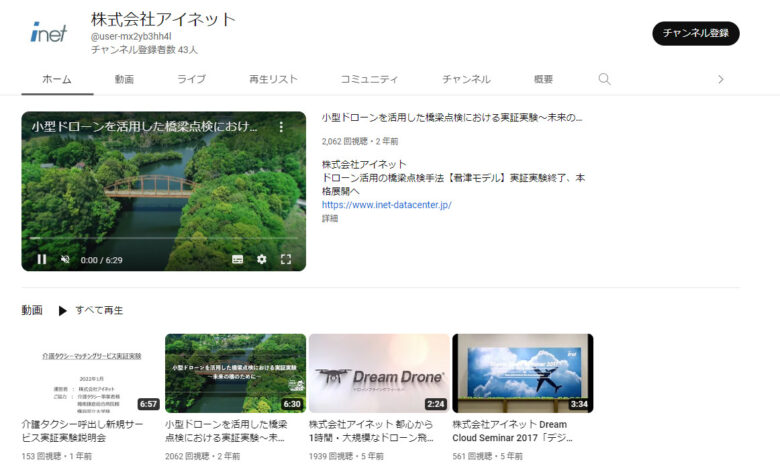The width and height of the screenshot is (780, 464).
Task: Open title 株式会社アイネット 都心から1時間
Action: pyautogui.click(x=371, y=431)
